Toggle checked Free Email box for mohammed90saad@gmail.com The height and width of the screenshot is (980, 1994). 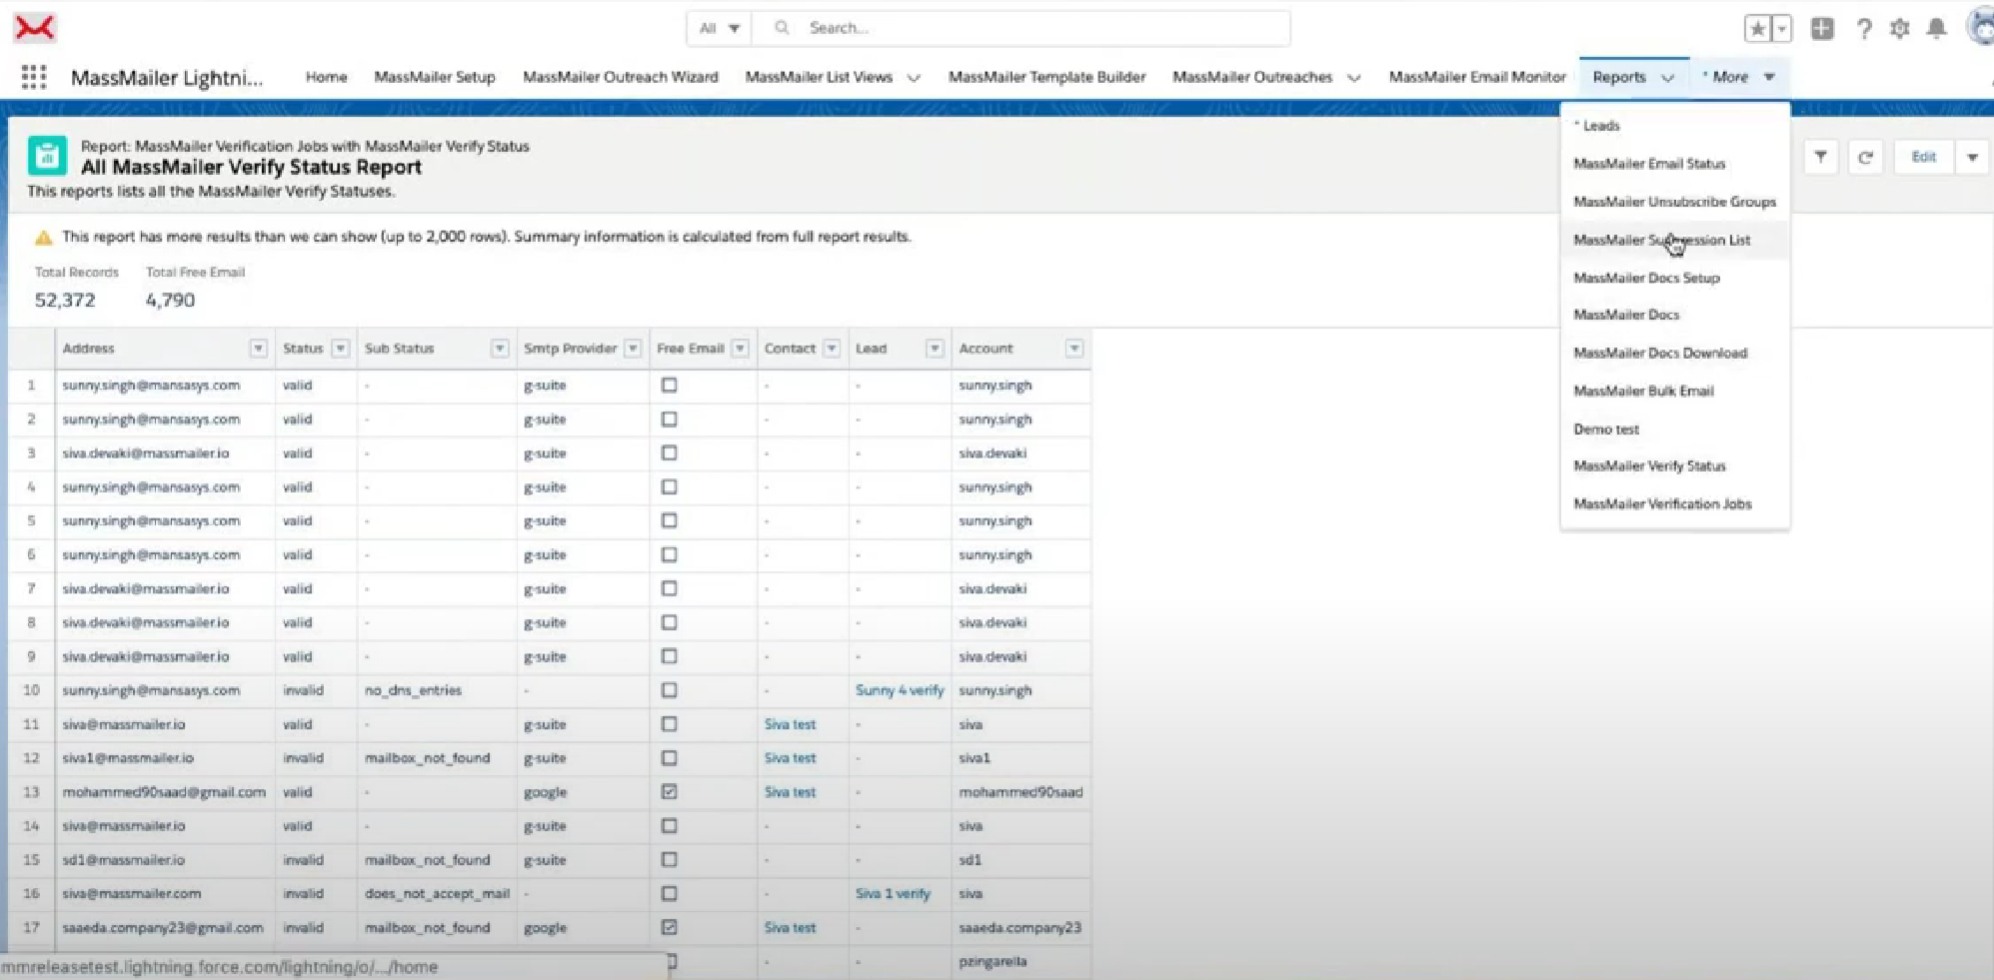click(x=669, y=792)
